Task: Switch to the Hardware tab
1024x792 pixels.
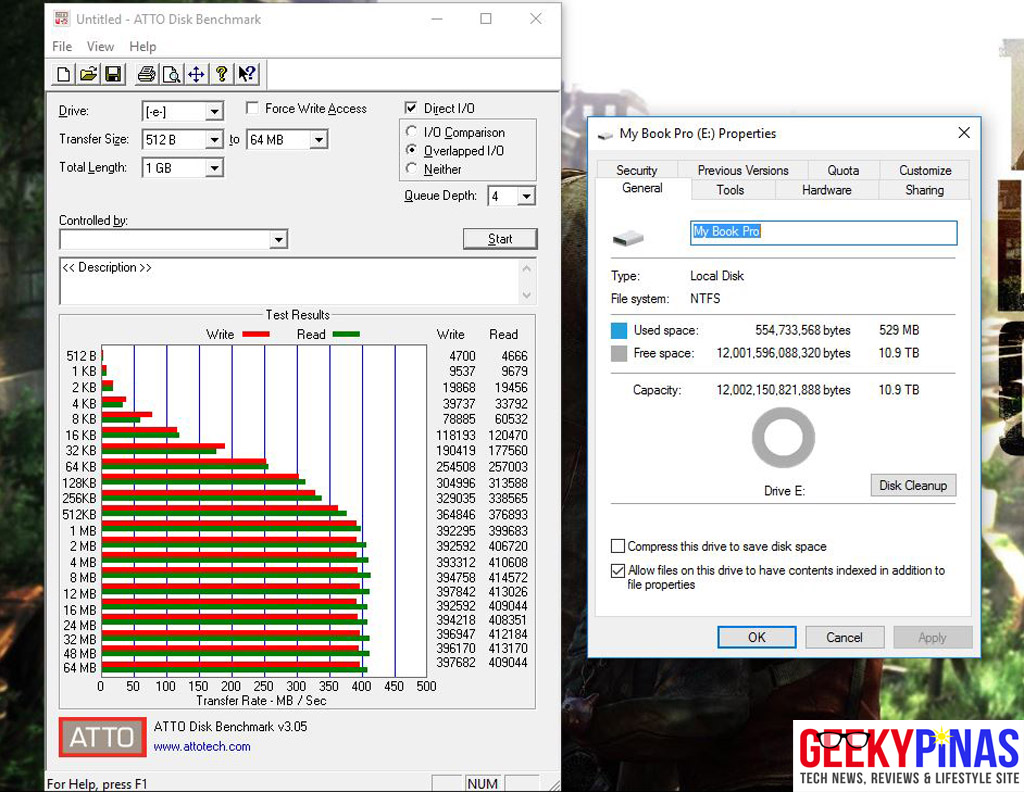Action: [827, 190]
